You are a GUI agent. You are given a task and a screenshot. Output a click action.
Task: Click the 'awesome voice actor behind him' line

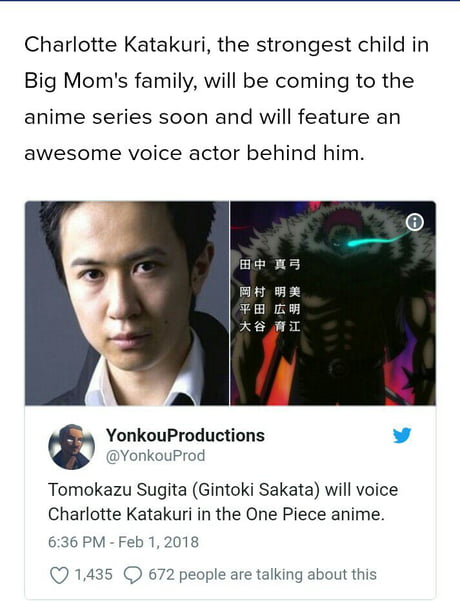pyautogui.click(x=194, y=153)
